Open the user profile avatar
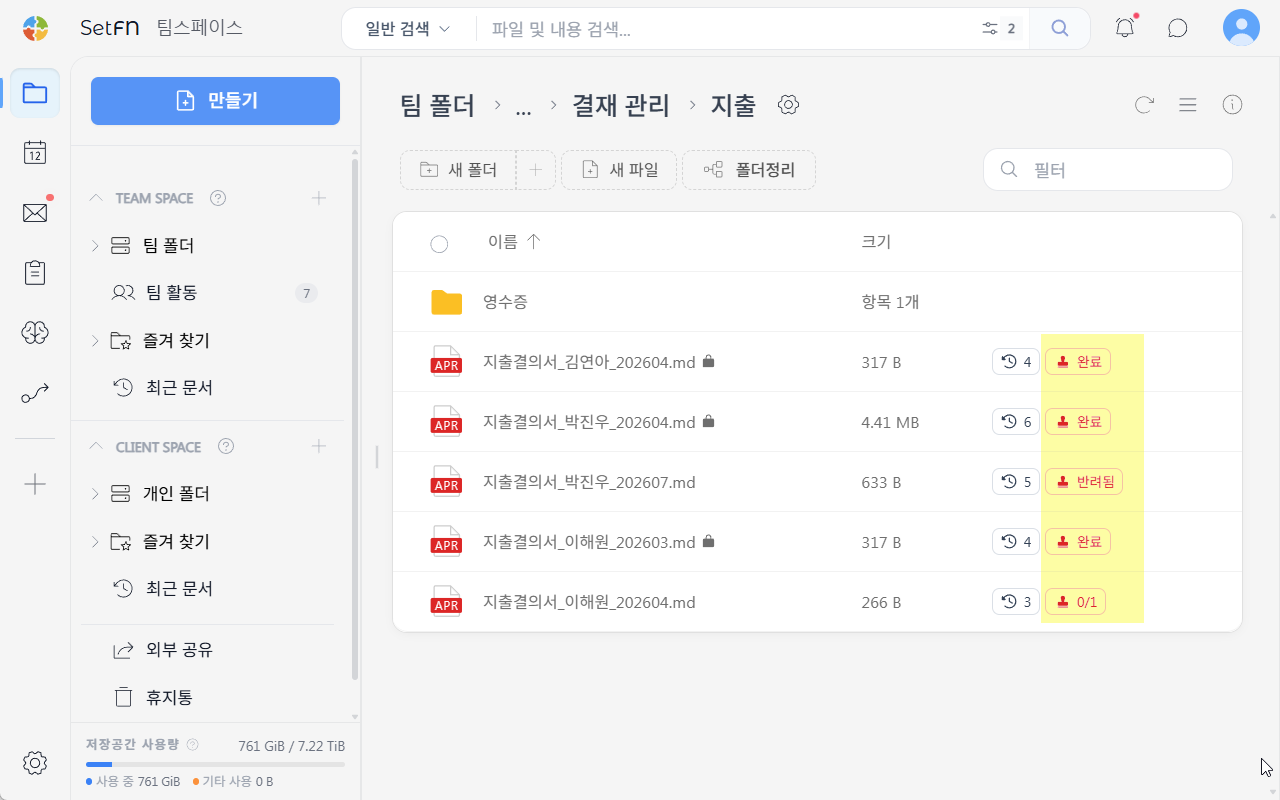This screenshot has width=1280, height=800. coord(1241,28)
